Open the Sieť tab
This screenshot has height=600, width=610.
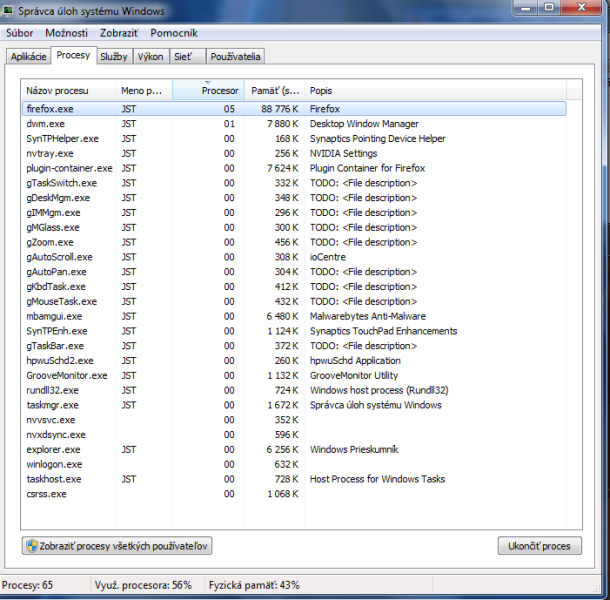coord(188,57)
